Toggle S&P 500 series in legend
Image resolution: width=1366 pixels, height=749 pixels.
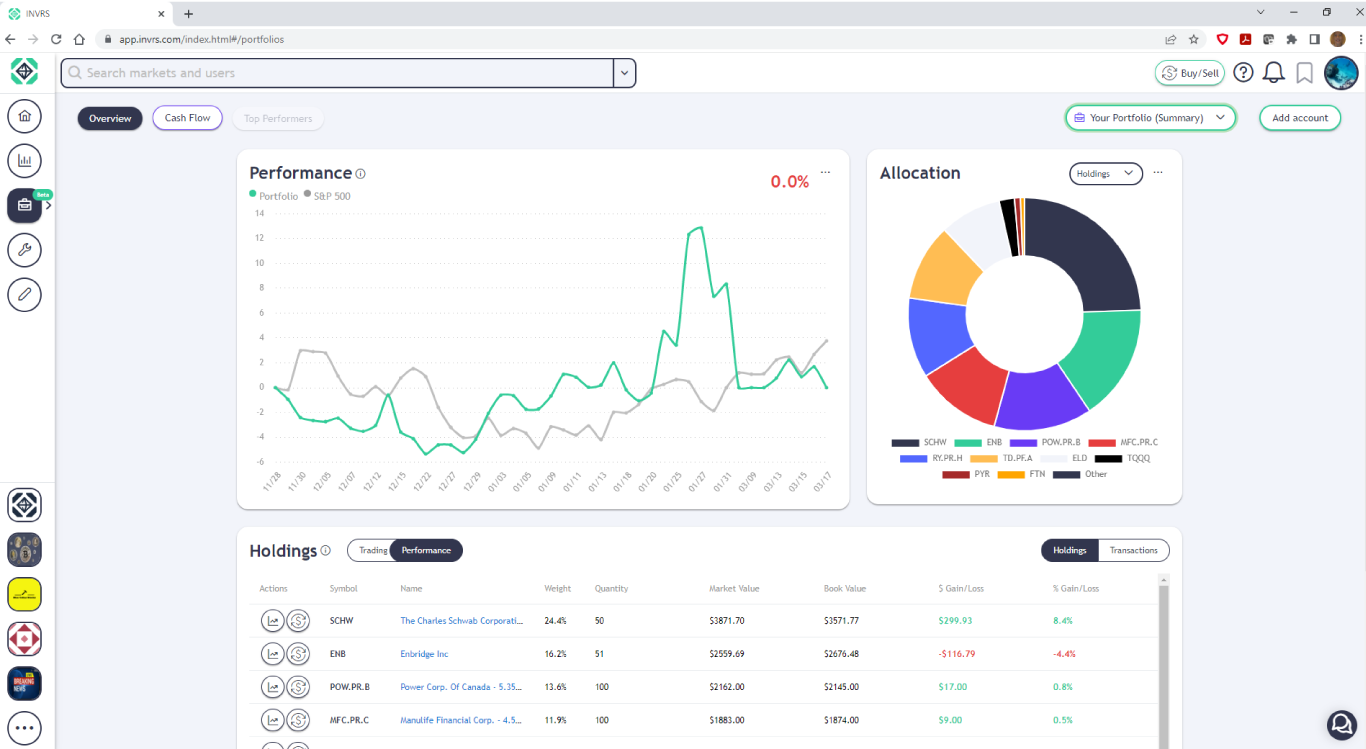(x=327, y=196)
